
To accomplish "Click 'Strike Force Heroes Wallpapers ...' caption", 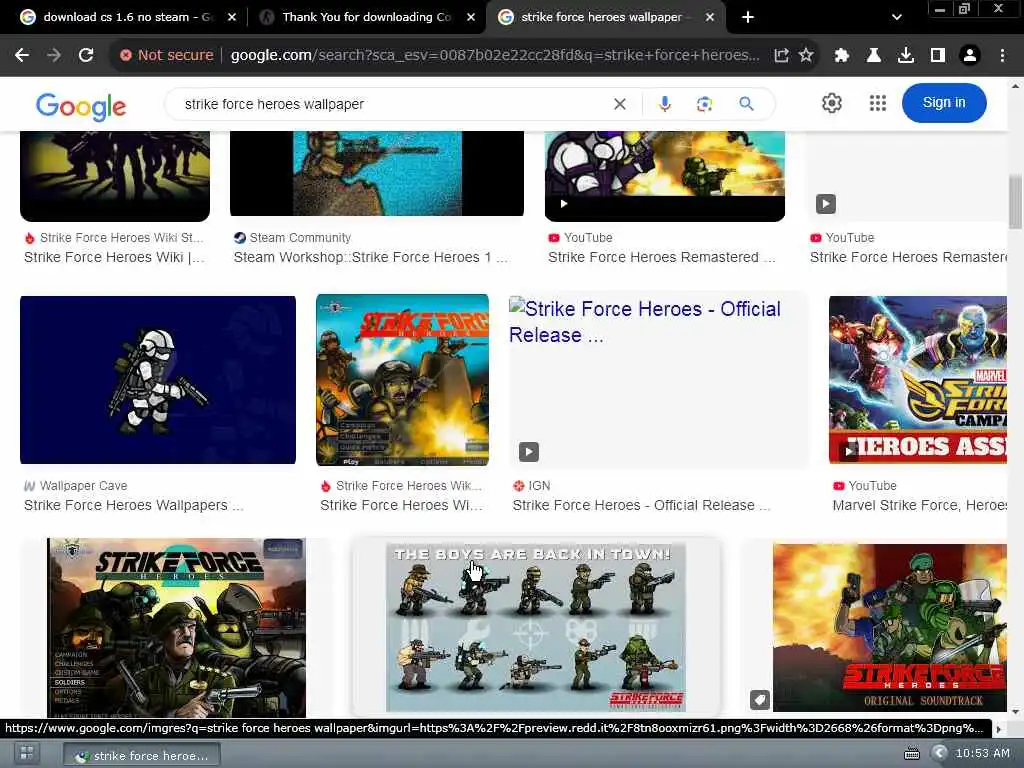I will [x=133, y=505].
